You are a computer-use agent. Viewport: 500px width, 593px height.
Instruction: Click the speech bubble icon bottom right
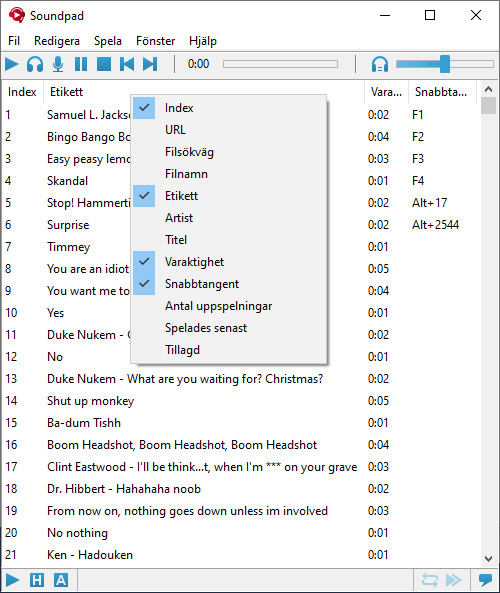click(x=485, y=579)
